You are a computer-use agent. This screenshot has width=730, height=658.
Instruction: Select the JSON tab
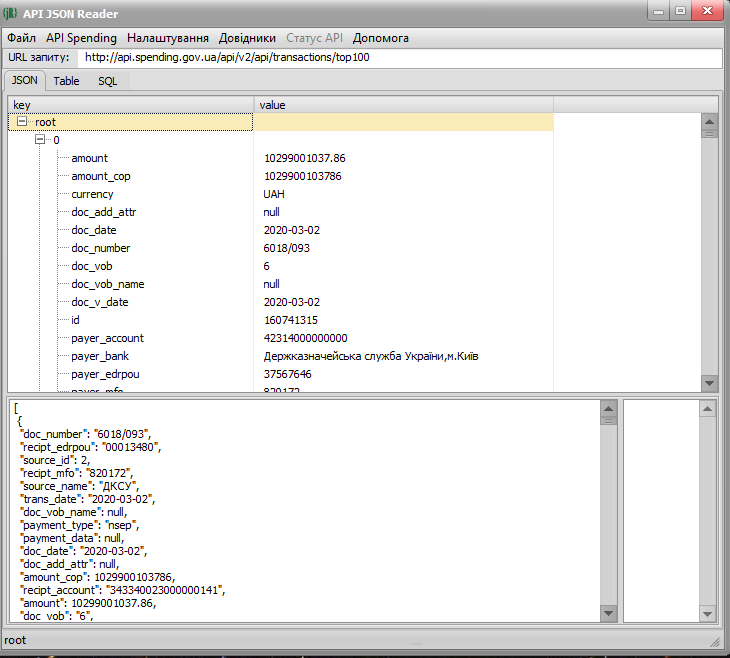point(25,81)
